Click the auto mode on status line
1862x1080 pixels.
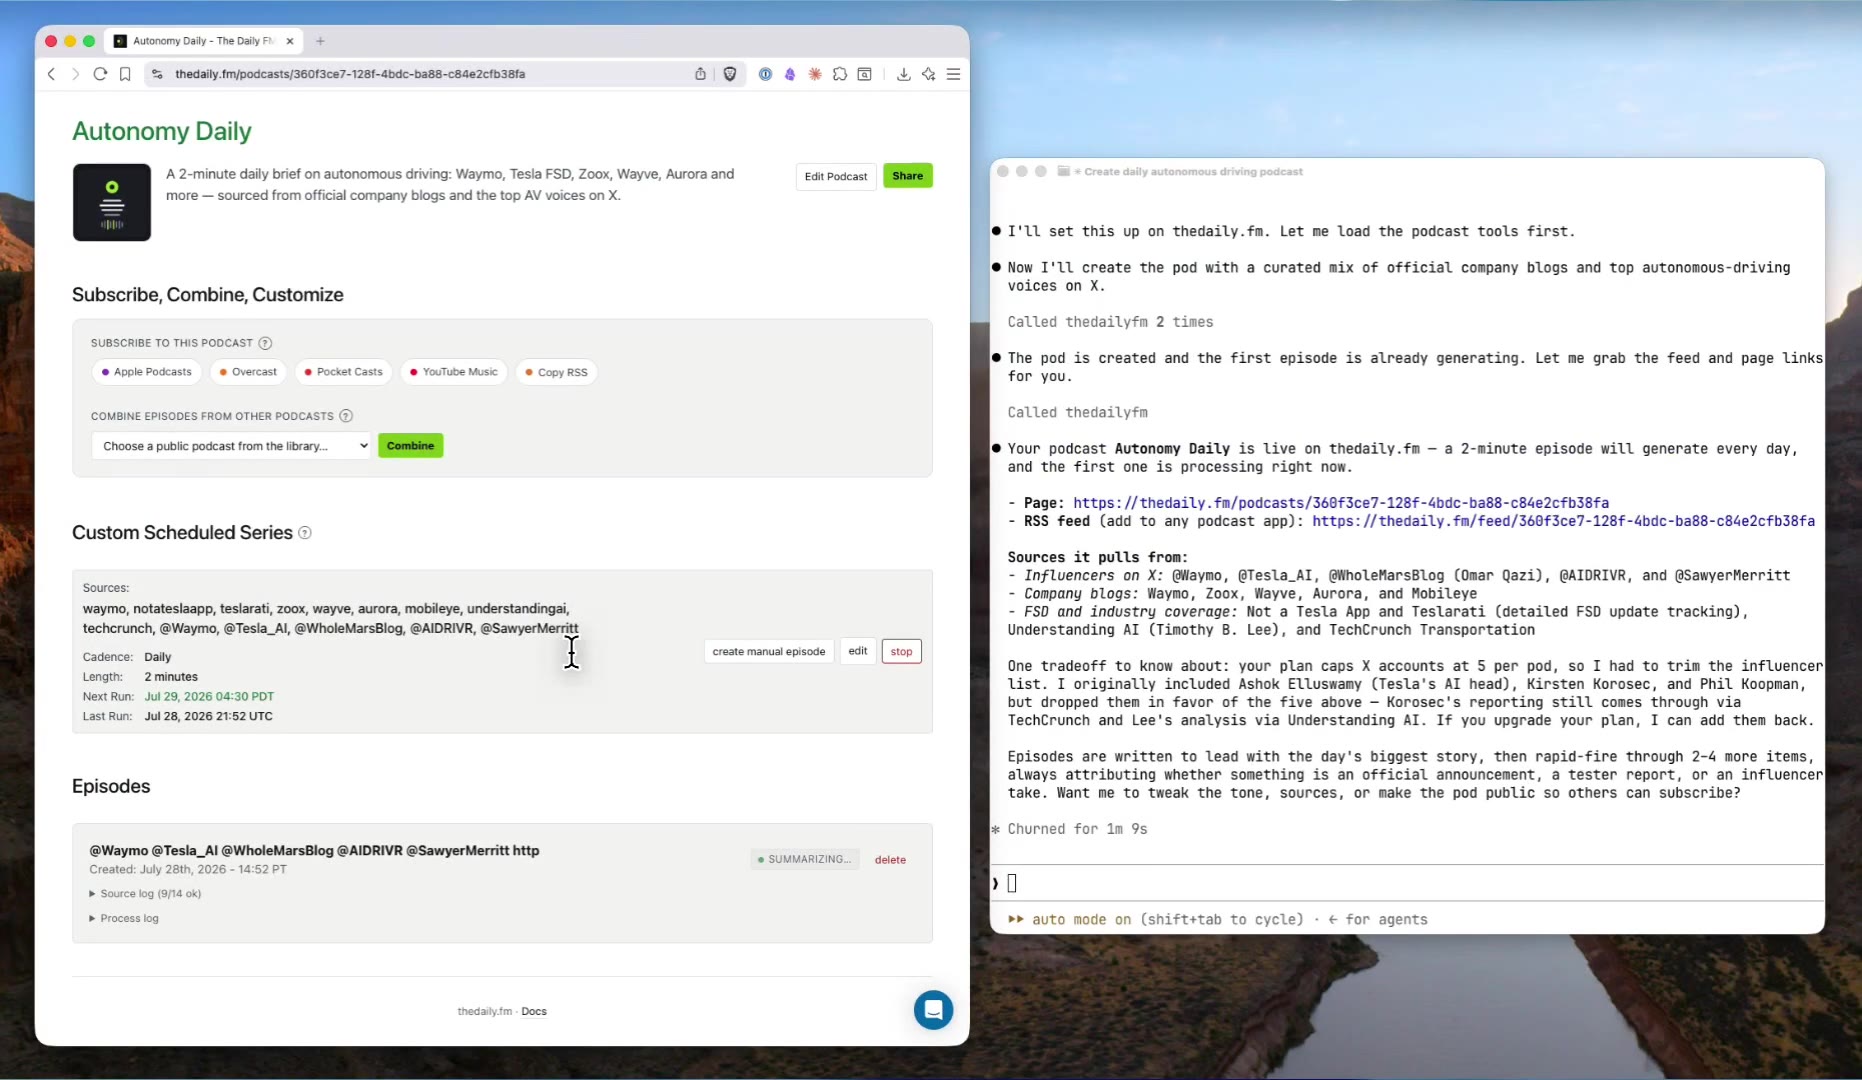[1218, 920]
